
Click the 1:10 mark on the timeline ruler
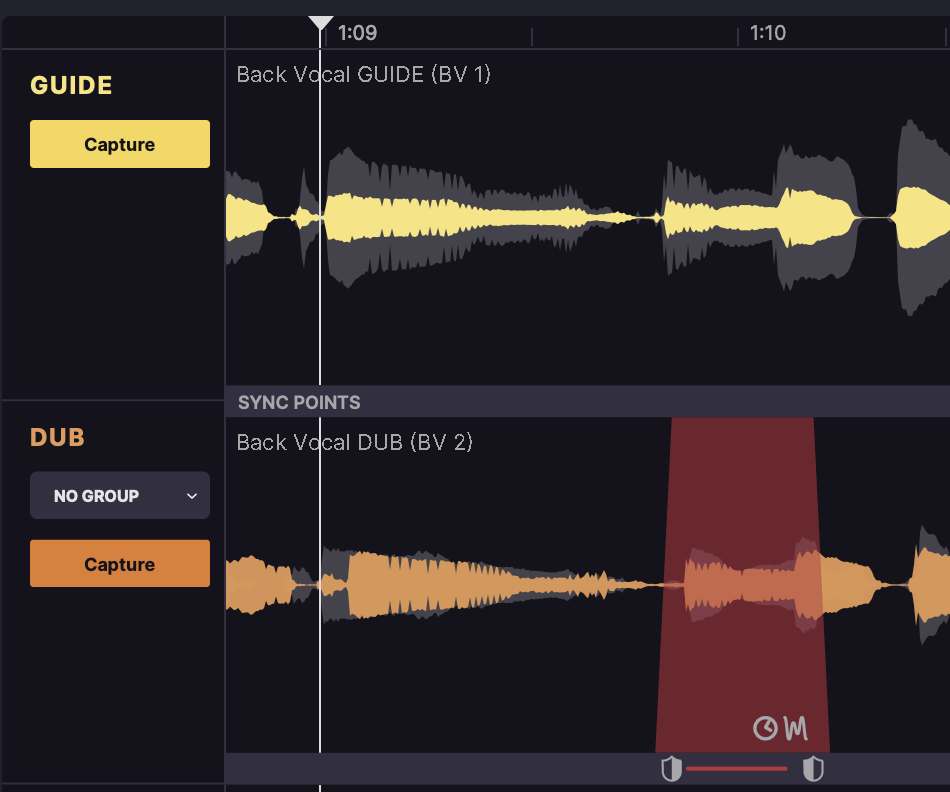(x=767, y=33)
